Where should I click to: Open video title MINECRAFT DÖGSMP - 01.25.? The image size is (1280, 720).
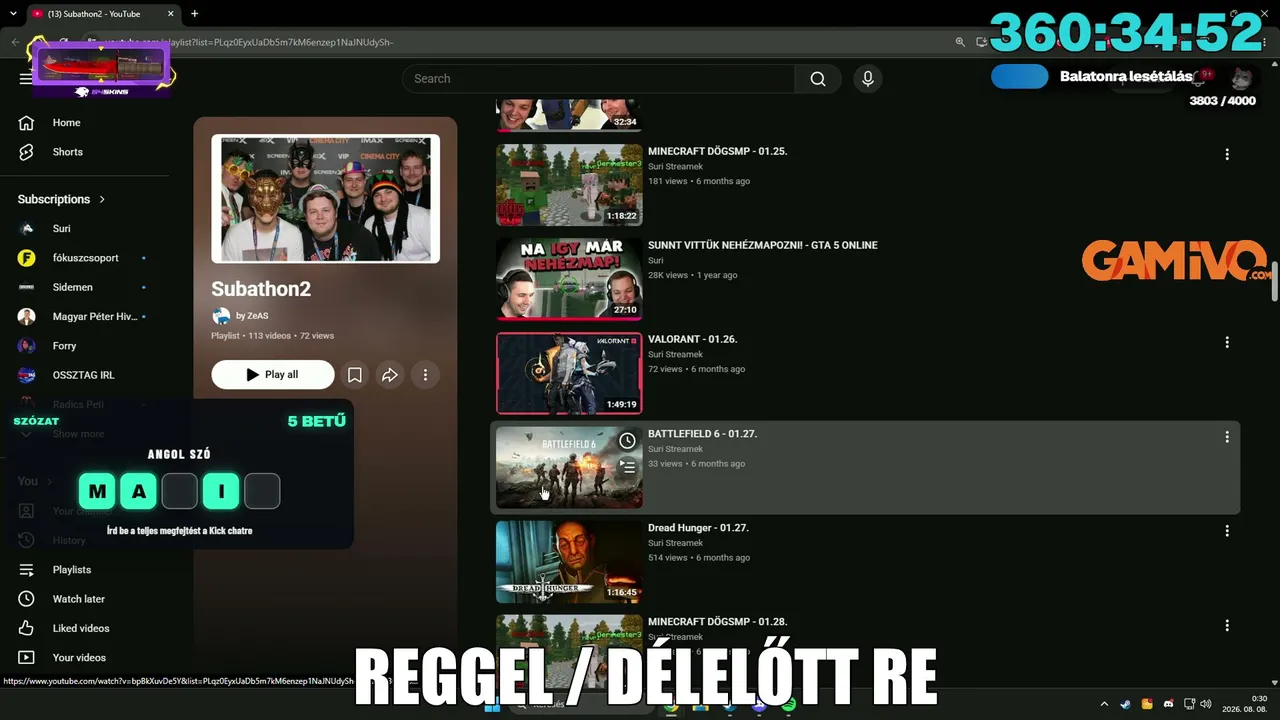(717, 151)
